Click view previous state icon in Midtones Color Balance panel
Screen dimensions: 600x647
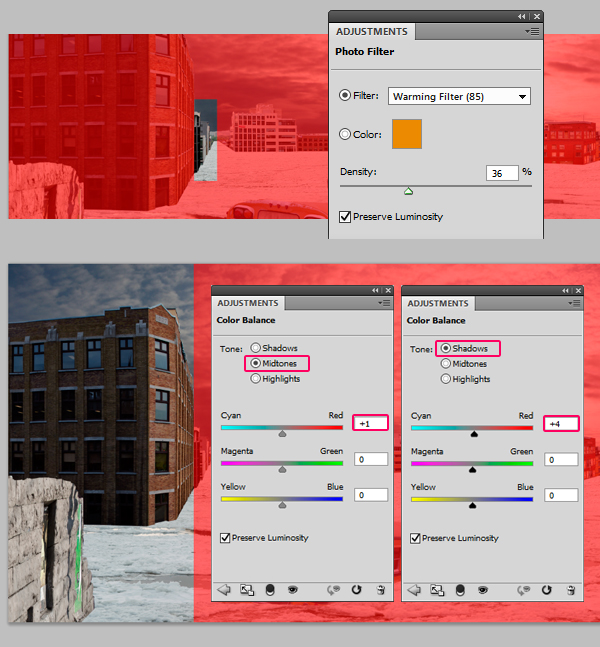[x=333, y=590]
